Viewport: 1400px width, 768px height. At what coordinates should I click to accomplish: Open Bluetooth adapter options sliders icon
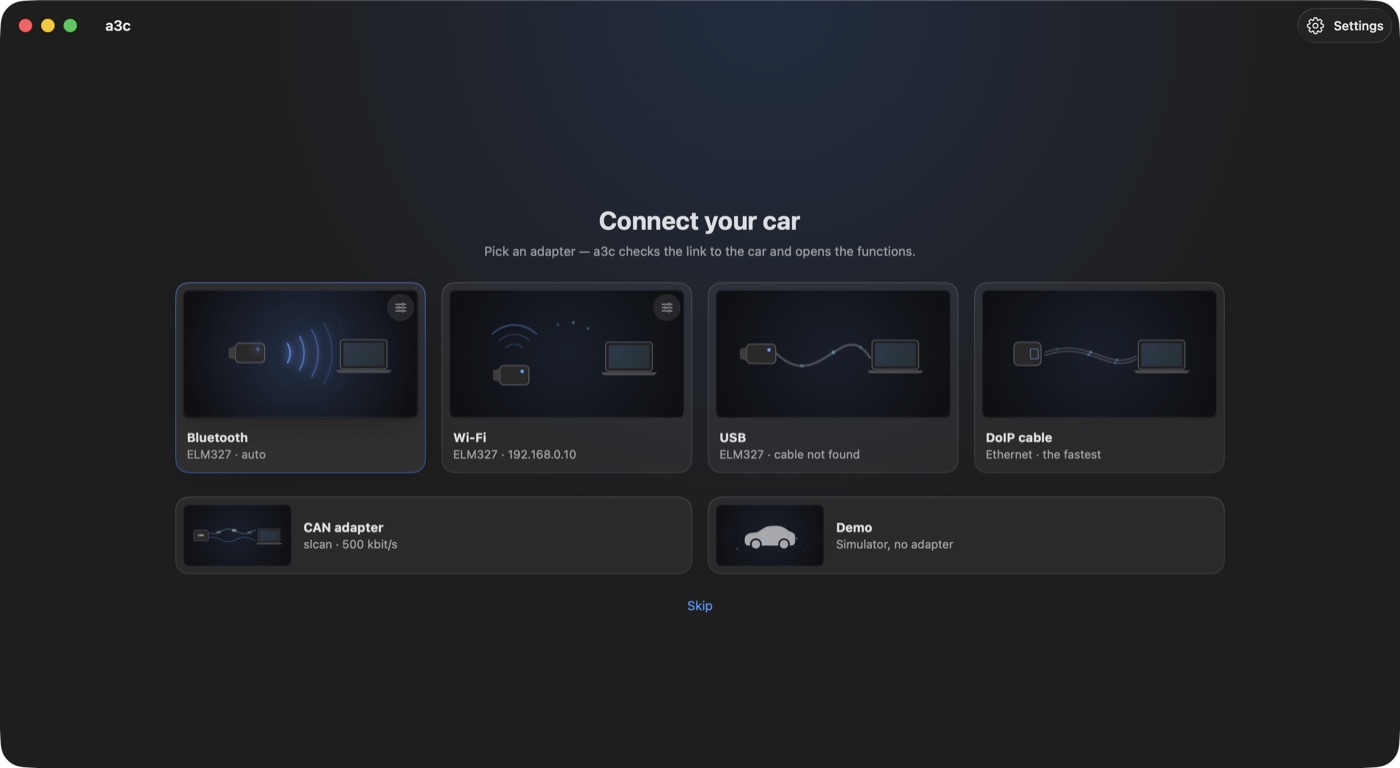click(x=400, y=307)
